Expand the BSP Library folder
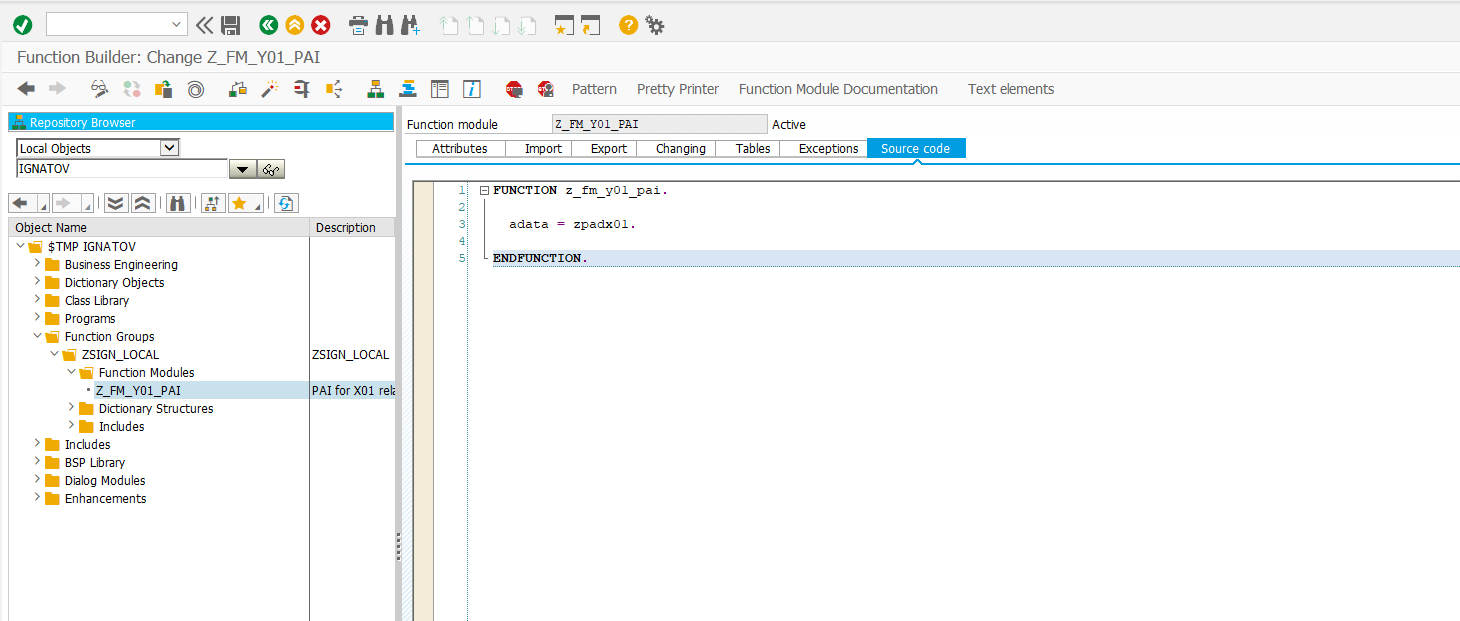The width and height of the screenshot is (1460, 621). tap(38, 462)
